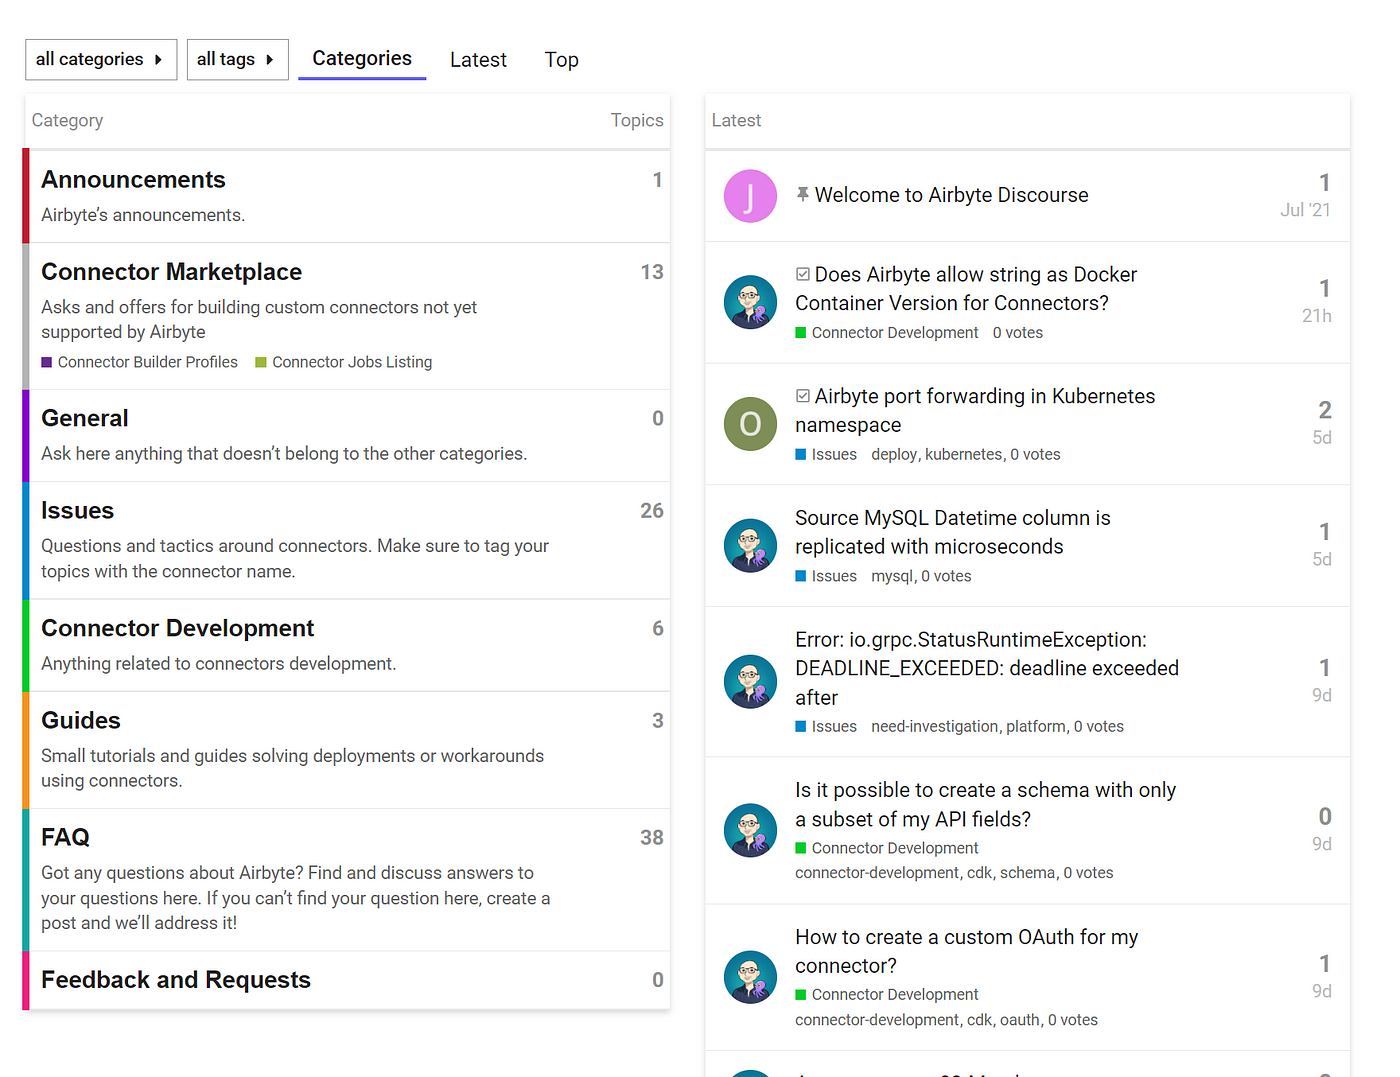Click avatar beside Docker Container Version topic

750,302
